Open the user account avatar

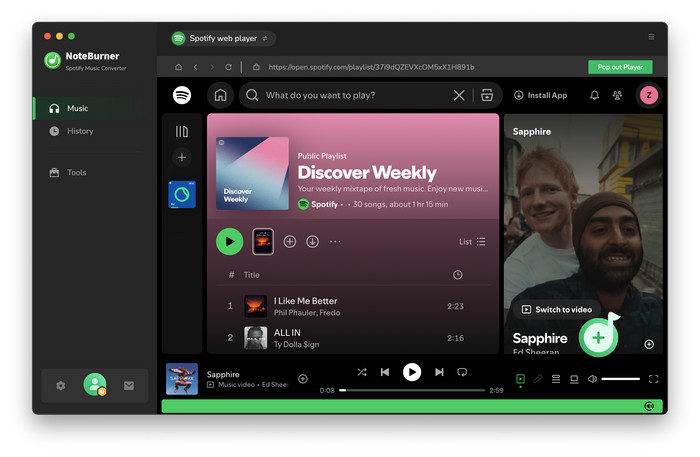click(95, 385)
